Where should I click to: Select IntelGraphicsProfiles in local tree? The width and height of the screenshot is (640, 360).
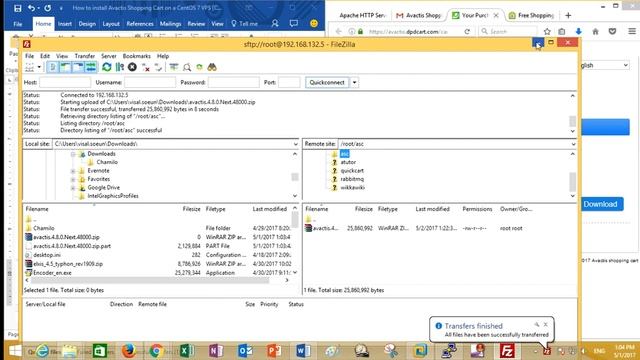[x=113, y=196]
